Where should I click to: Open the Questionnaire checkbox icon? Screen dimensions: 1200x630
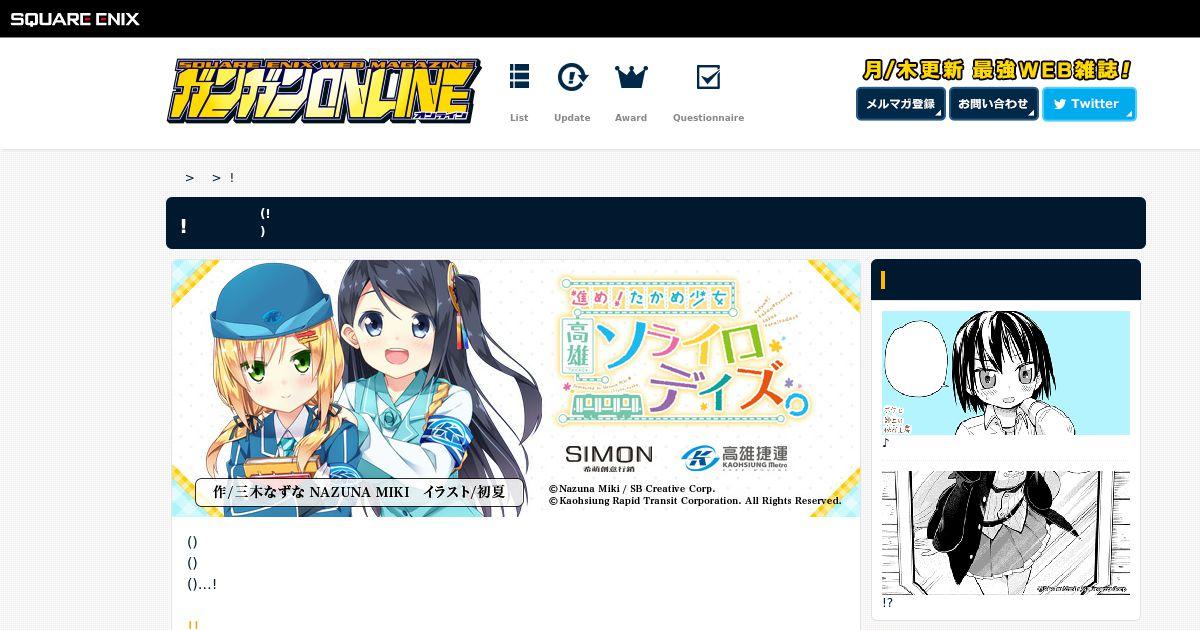coord(708,77)
